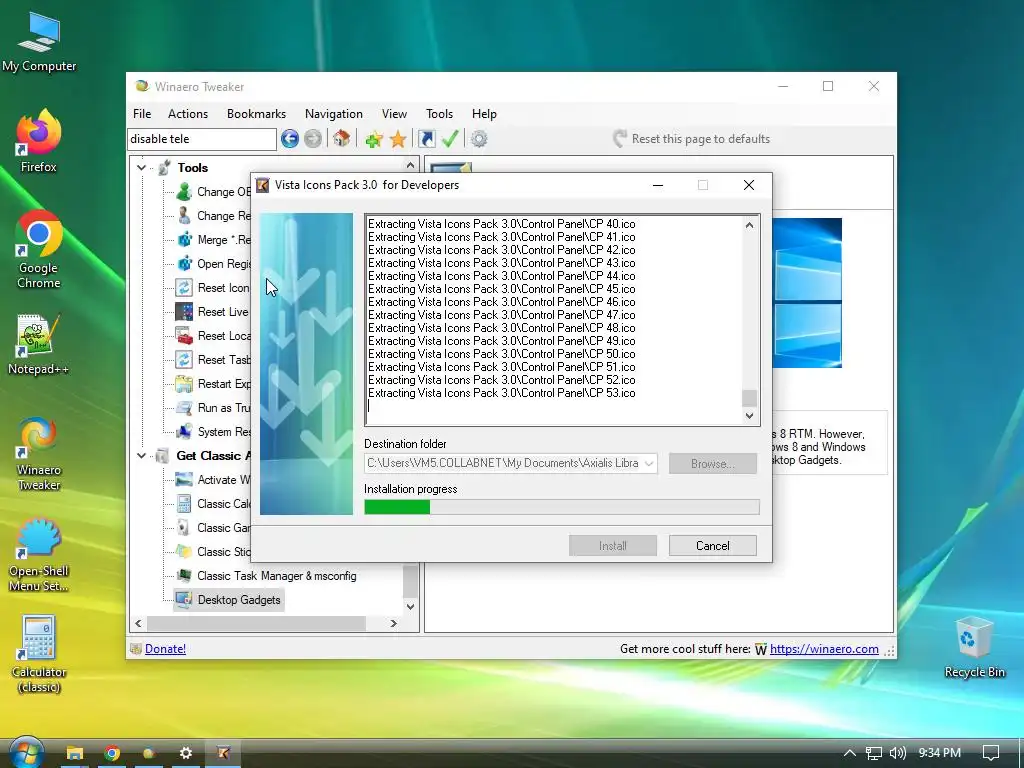Click the grayed Forward arrow in Winaero toolbar
Image resolution: width=1024 pixels, height=768 pixels.
tap(313, 138)
